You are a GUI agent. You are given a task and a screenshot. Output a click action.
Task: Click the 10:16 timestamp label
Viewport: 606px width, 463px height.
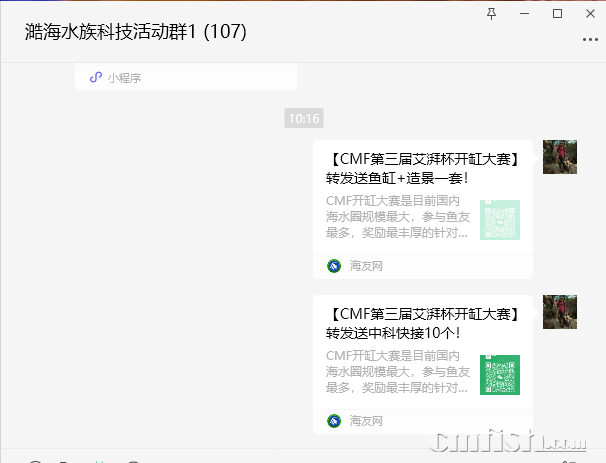pyautogui.click(x=304, y=118)
